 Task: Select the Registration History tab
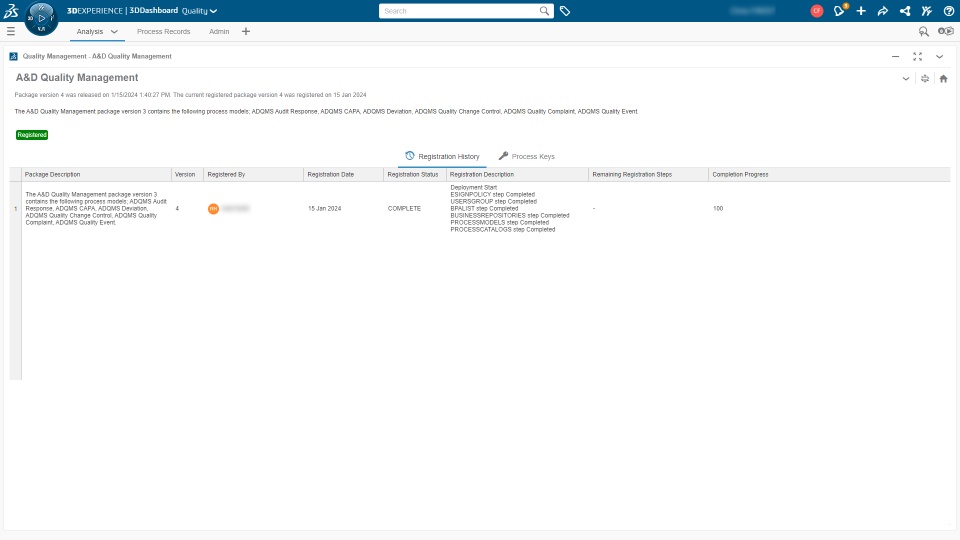click(442, 156)
